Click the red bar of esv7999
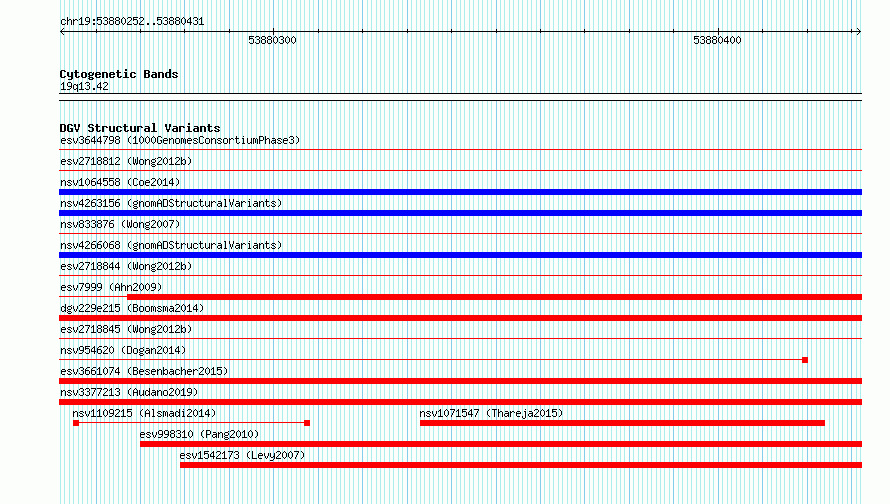The image size is (890, 504). [494, 297]
